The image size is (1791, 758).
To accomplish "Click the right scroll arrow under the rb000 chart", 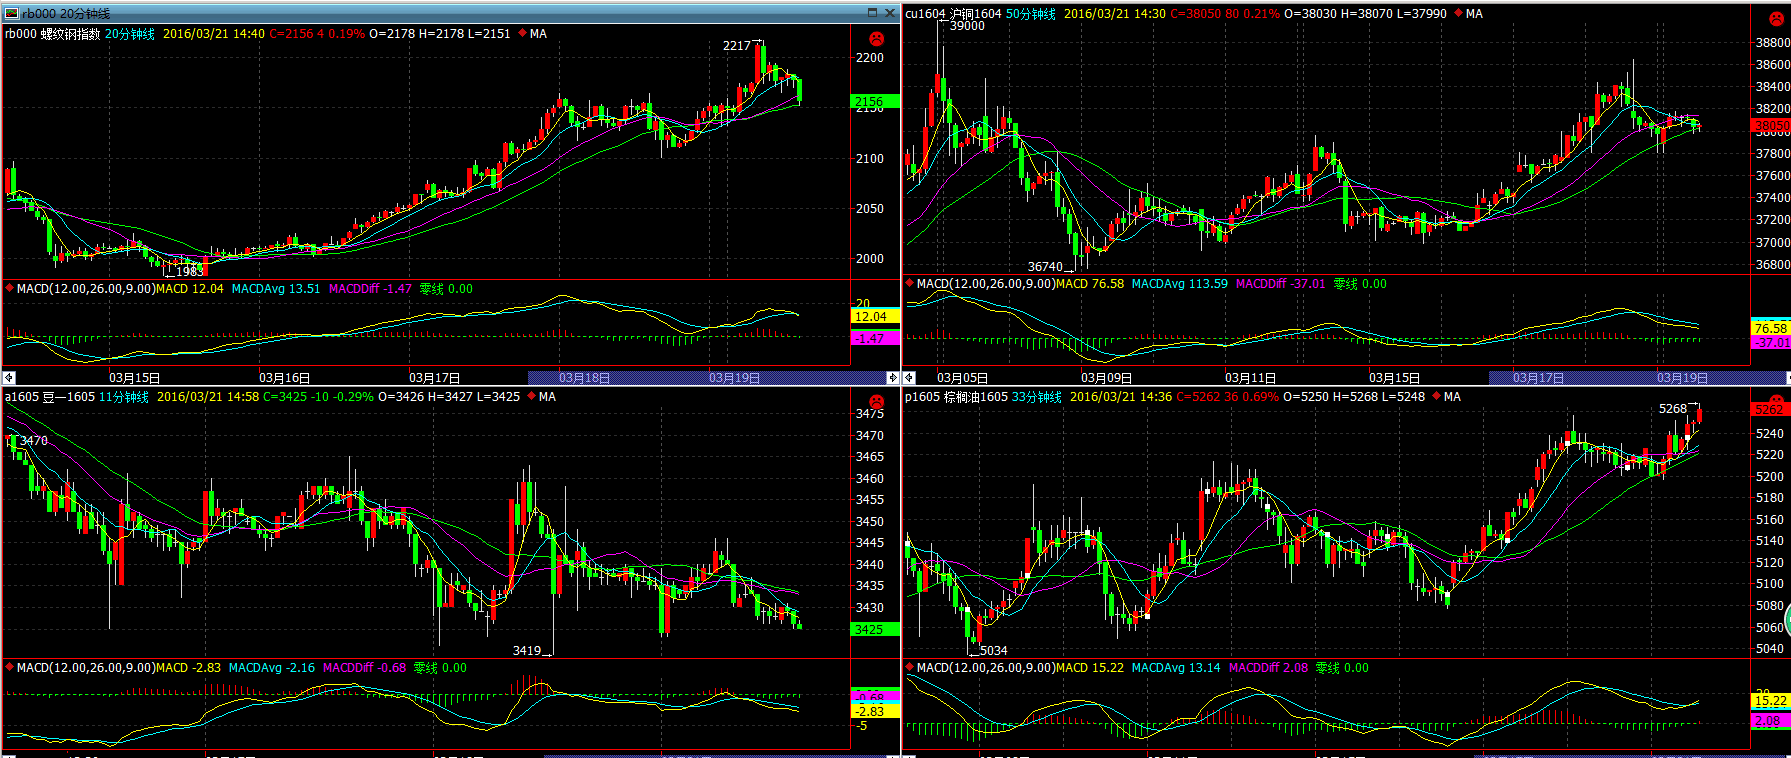I will coord(892,377).
